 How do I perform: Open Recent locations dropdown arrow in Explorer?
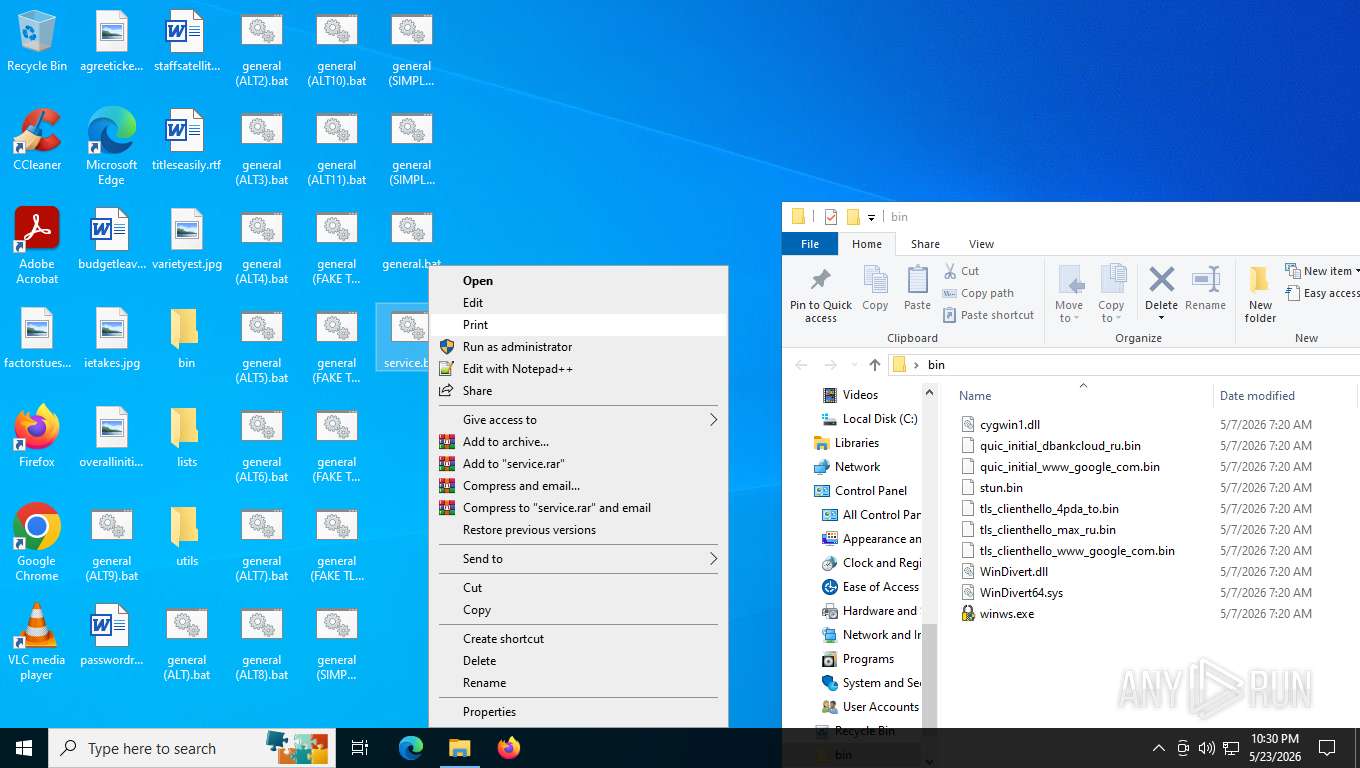pos(853,365)
